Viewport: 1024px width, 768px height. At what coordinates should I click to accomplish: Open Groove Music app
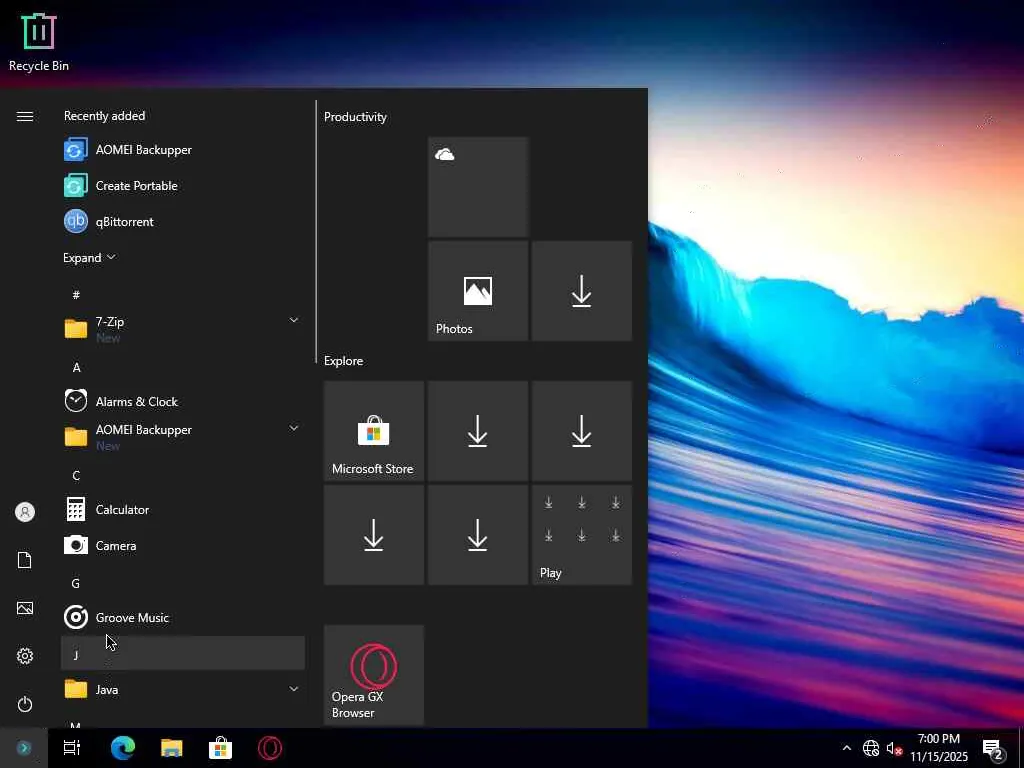[132, 618]
